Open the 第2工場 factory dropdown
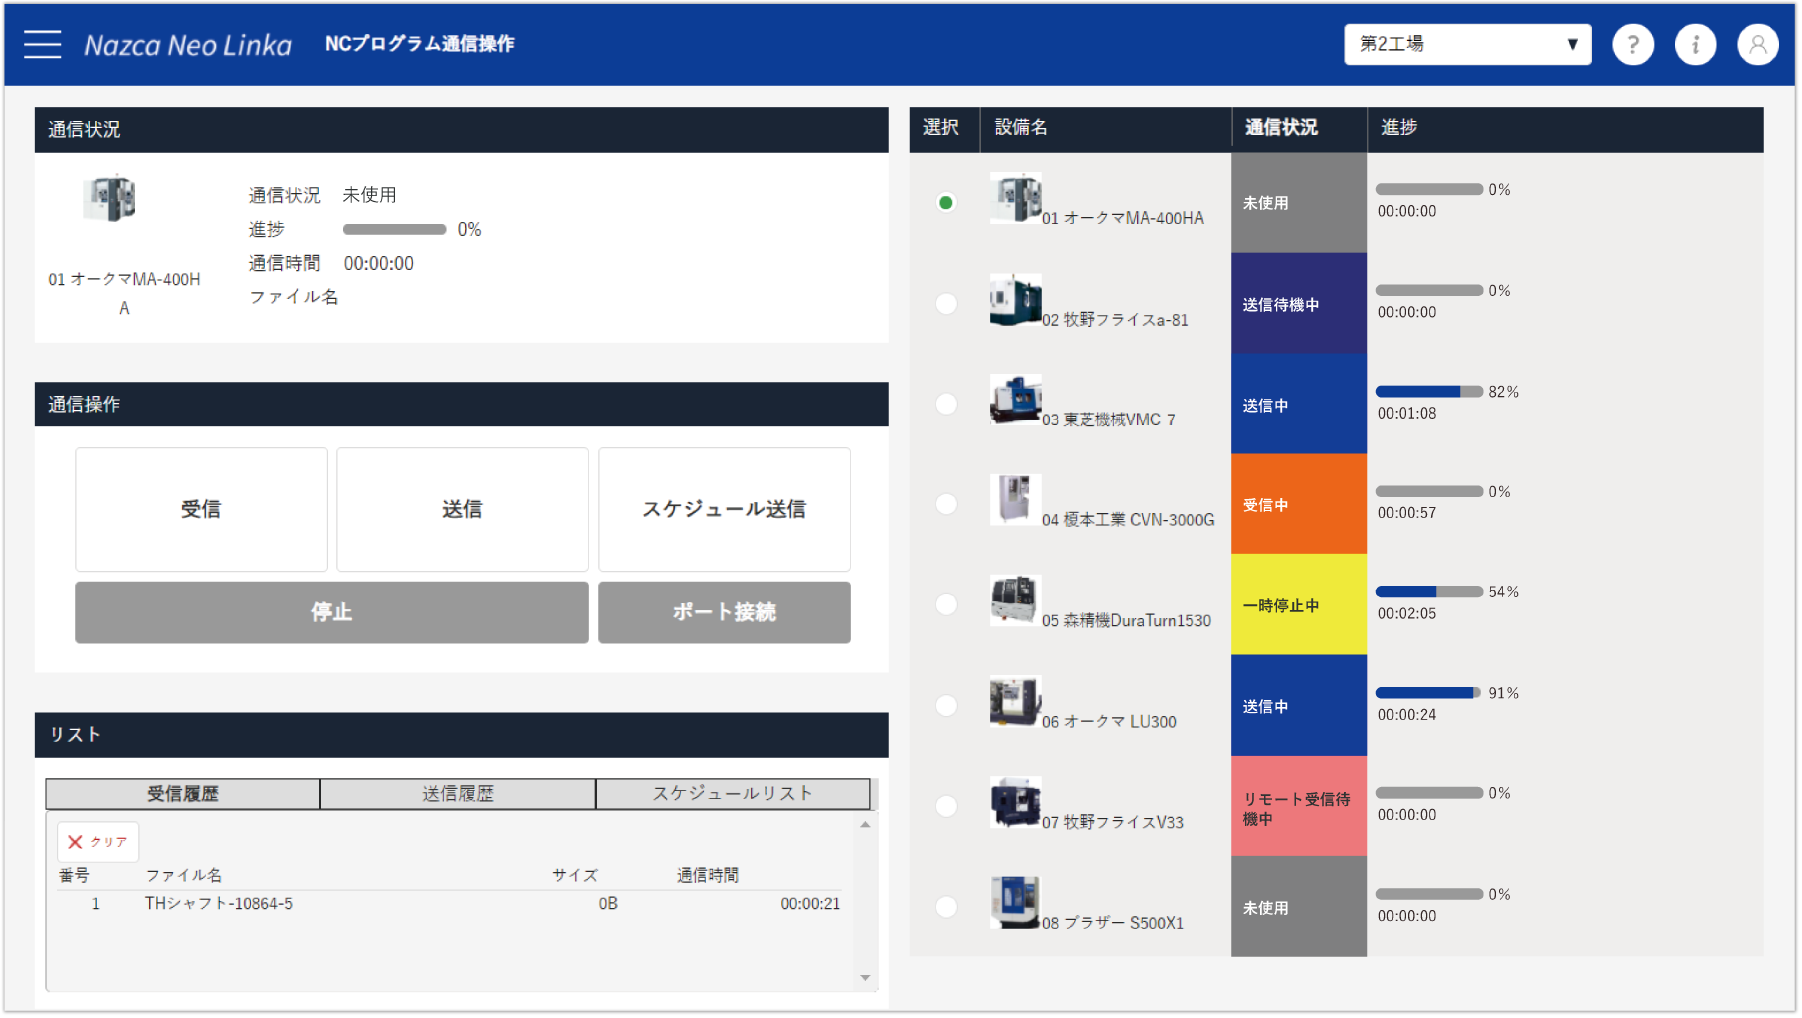Image resolution: width=1802 pixels, height=1018 pixels. 1466,44
